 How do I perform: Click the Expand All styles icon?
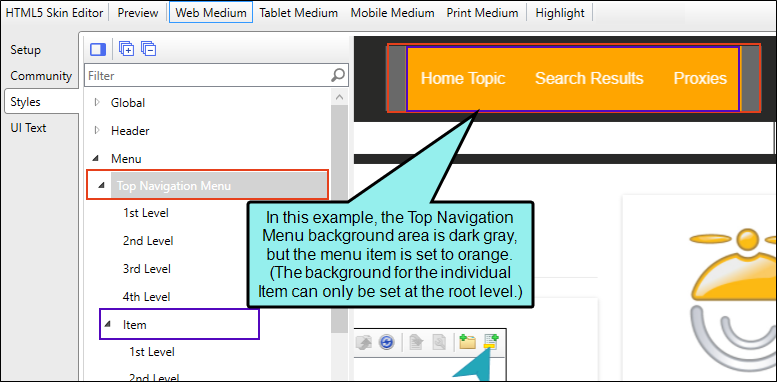pos(127,50)
